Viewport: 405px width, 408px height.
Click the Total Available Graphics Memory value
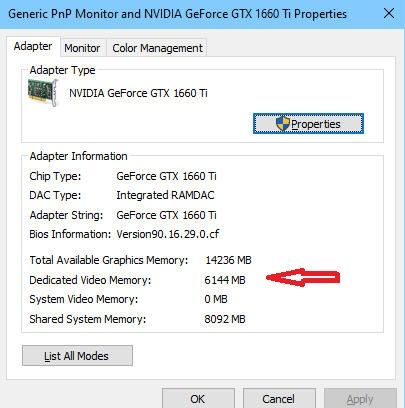tap(228, 260)
